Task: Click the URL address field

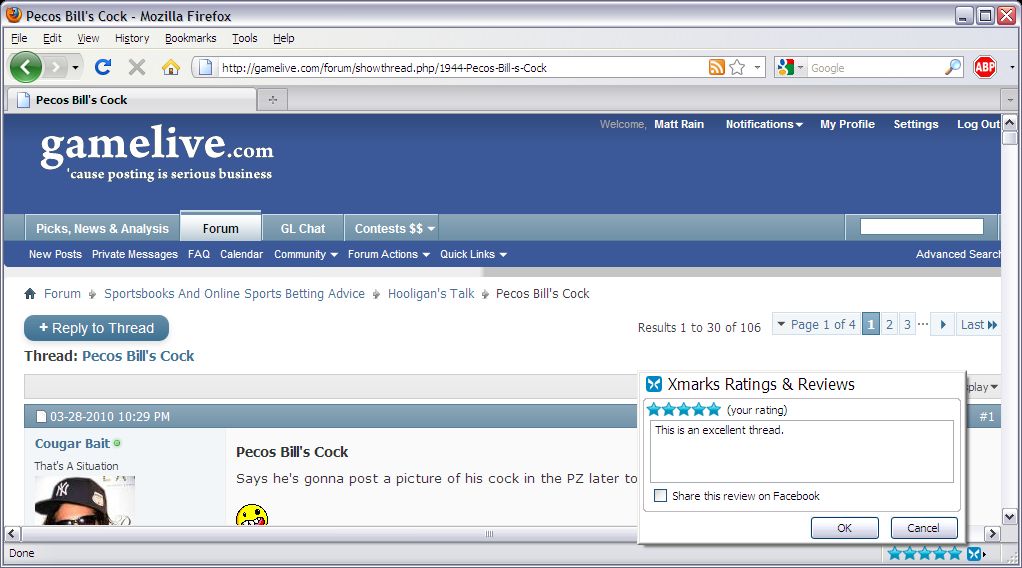Action: click(x=461, y=67)
